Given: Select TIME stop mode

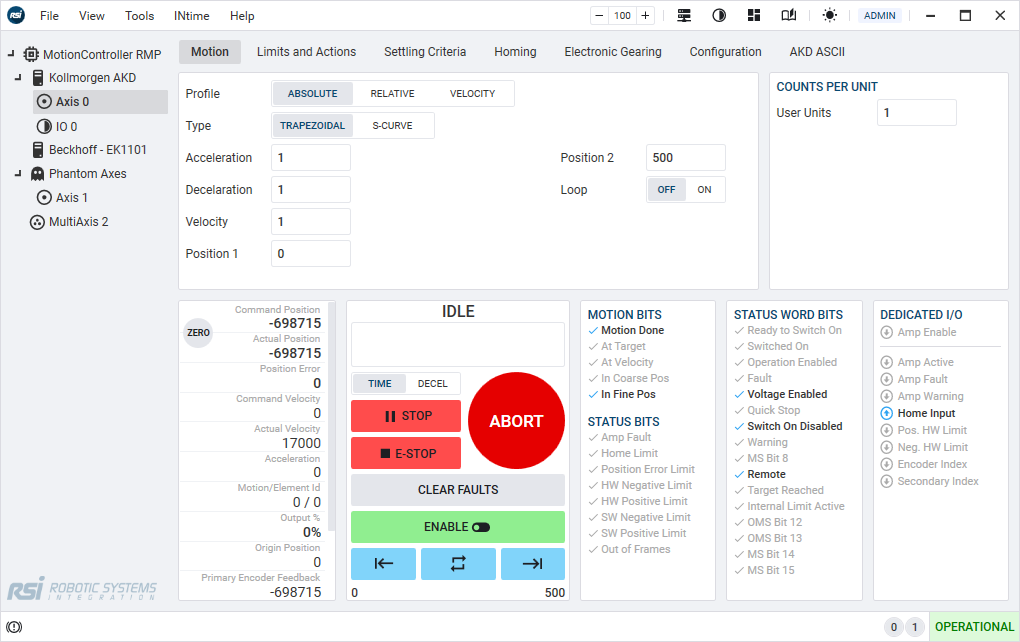Looking at the screenshot, I should (x=380, y=383).
